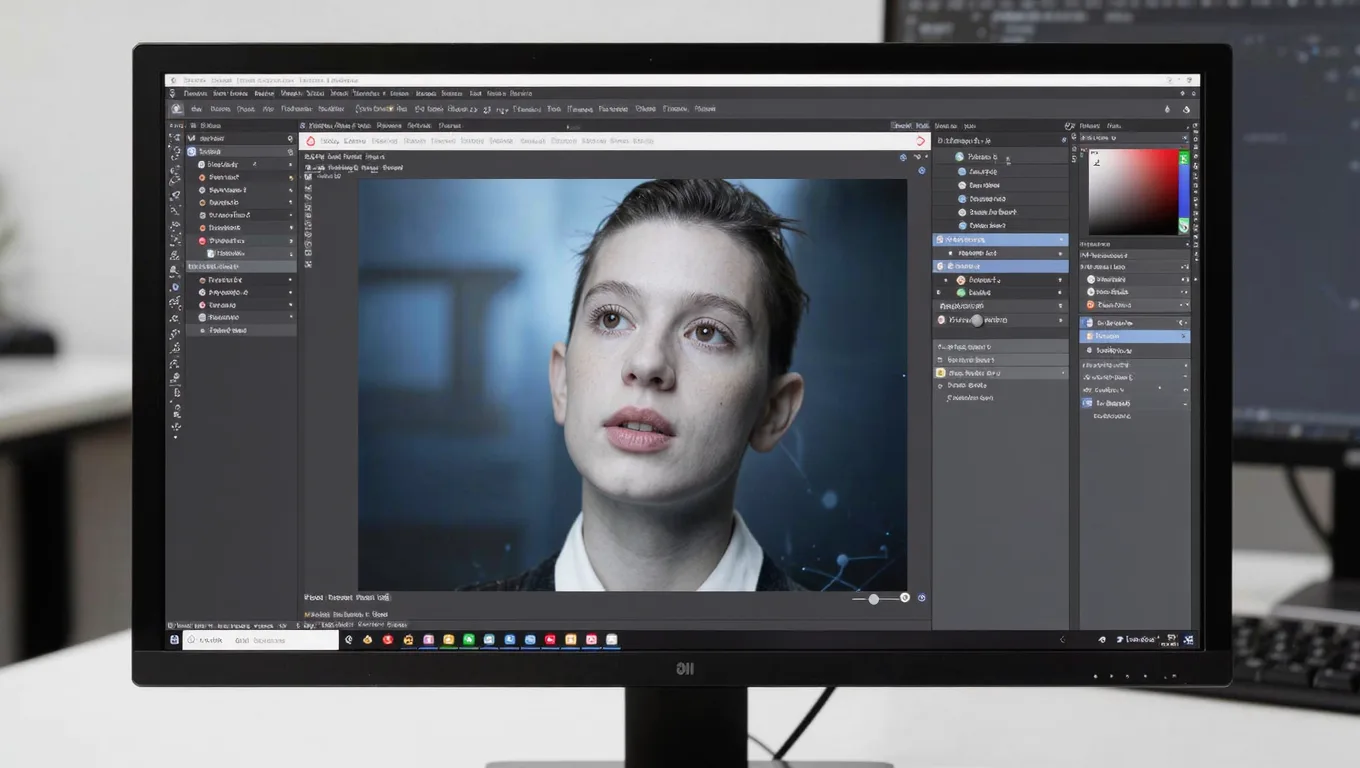The image size is (1360, 768).
Task: Click the blue hue strip beside the color field
Action: pos(1184,191)
